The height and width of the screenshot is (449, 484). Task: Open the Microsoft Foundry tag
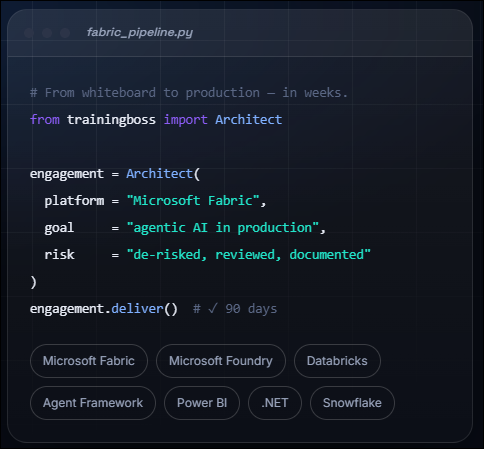(x=221, y=361)
